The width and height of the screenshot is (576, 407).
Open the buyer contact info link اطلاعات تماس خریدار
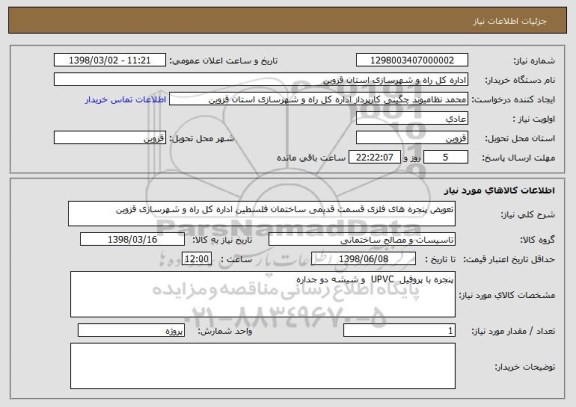click(x=126, y=100)
